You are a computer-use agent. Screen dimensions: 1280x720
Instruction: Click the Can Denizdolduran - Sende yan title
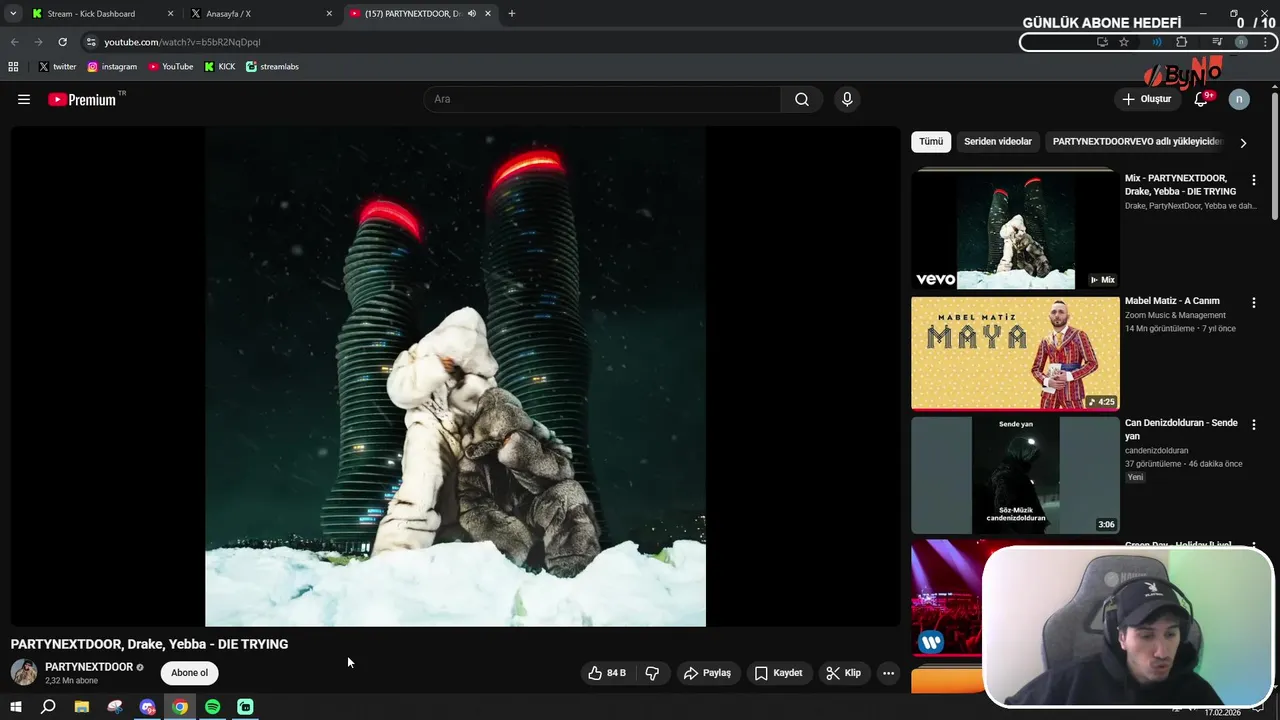click(x=1181, y=429)
